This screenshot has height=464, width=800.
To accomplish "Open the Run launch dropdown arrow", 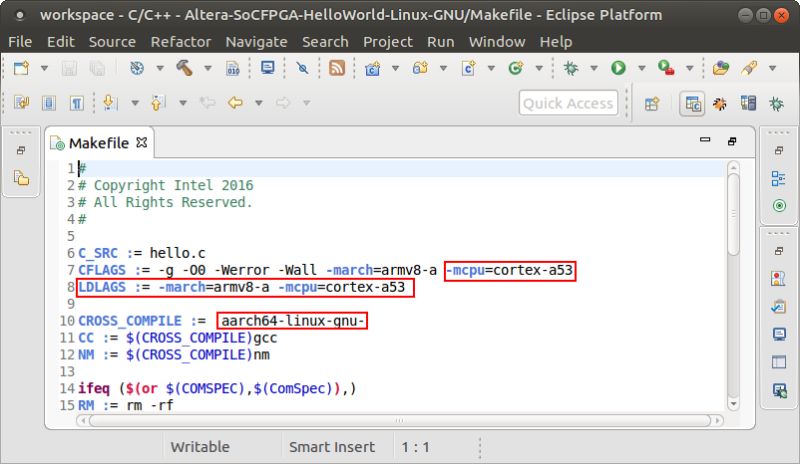I will [642, 68].
